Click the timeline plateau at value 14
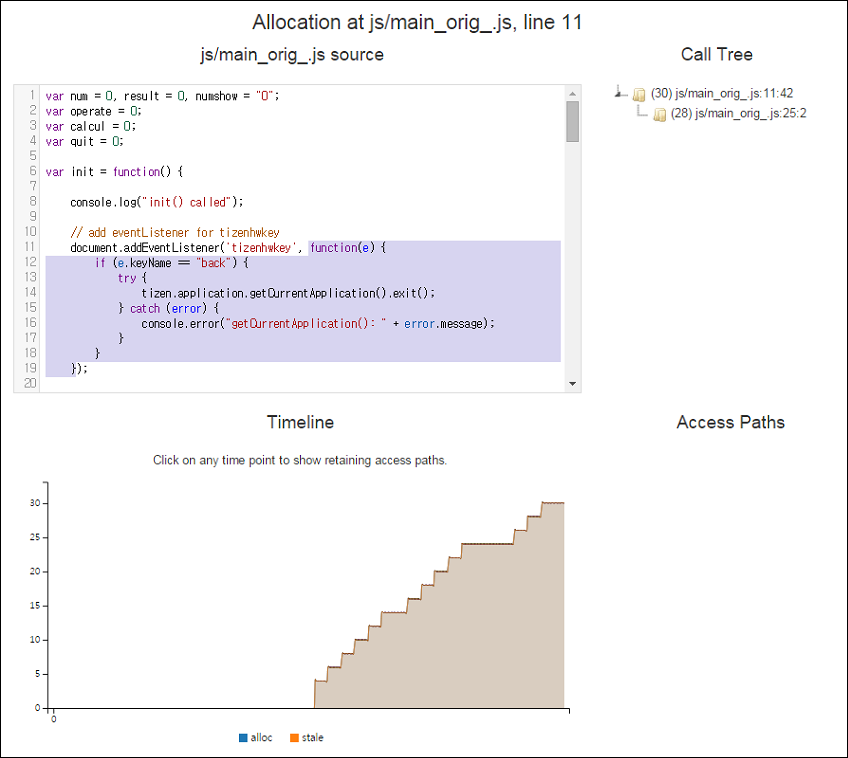 click(393, 612)
